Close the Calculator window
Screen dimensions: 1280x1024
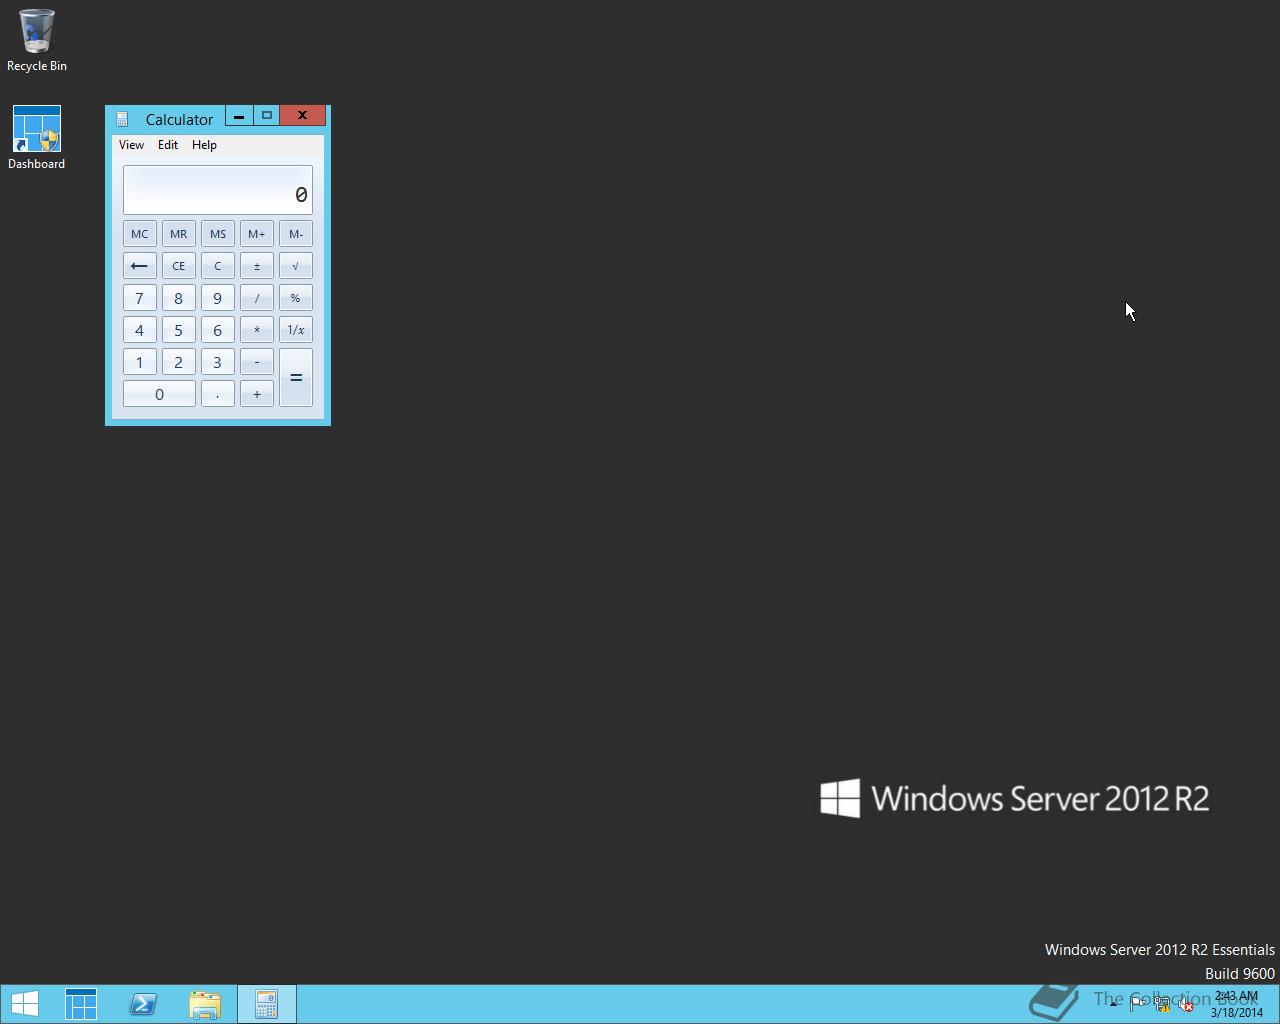tap(302, 116)
